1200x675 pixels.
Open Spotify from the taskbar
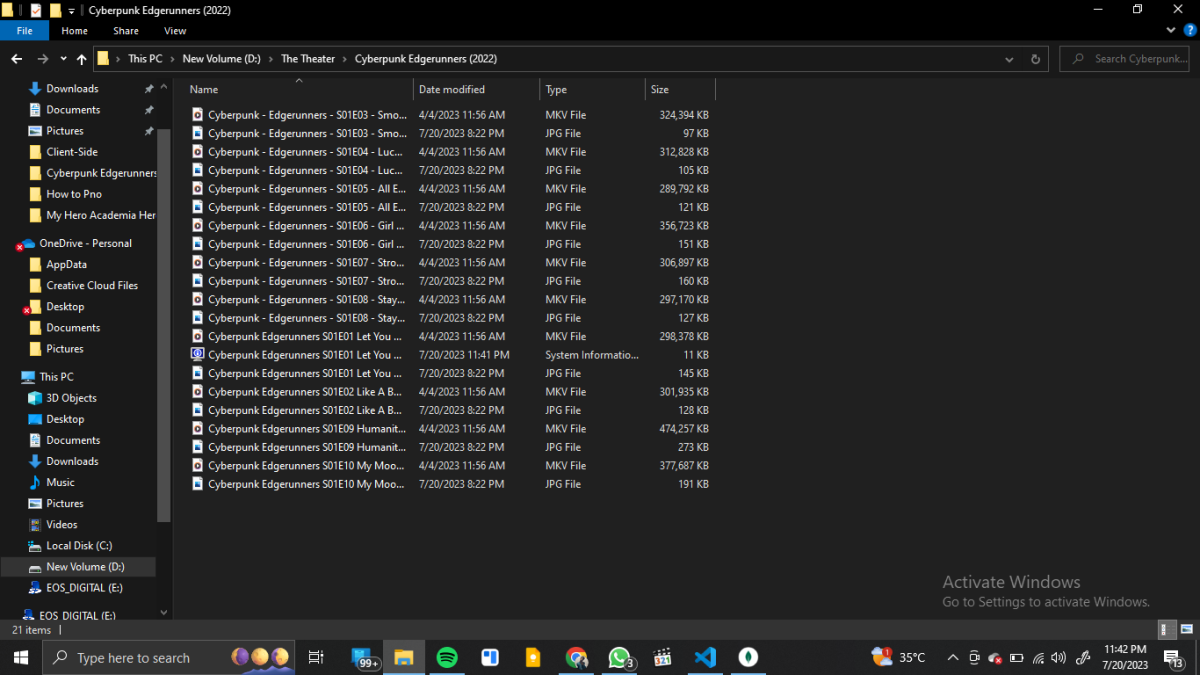447,657
